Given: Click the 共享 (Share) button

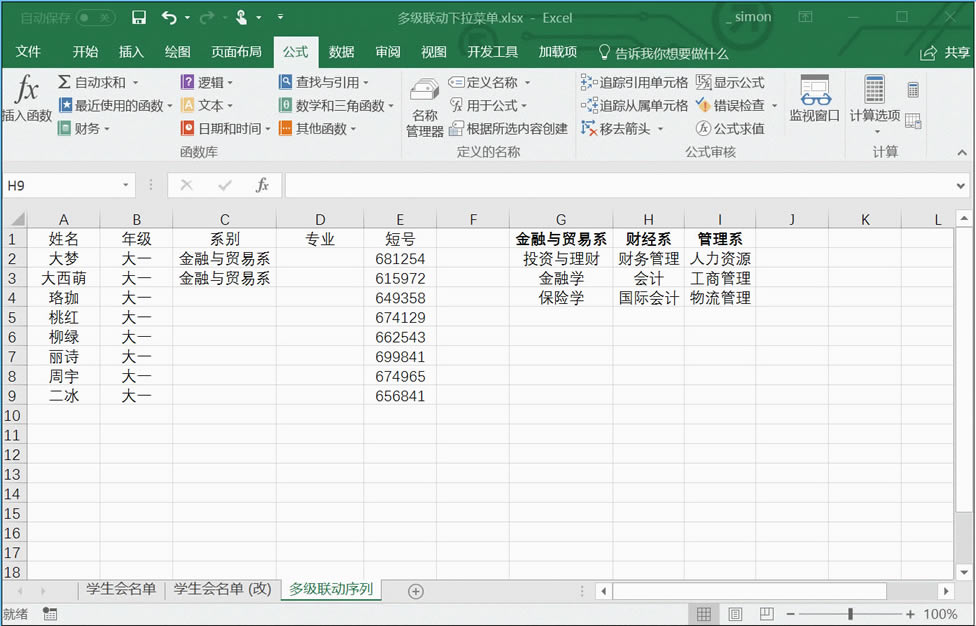Looking at the screenshot, I should pyautogui.click(x=945, y=52).
